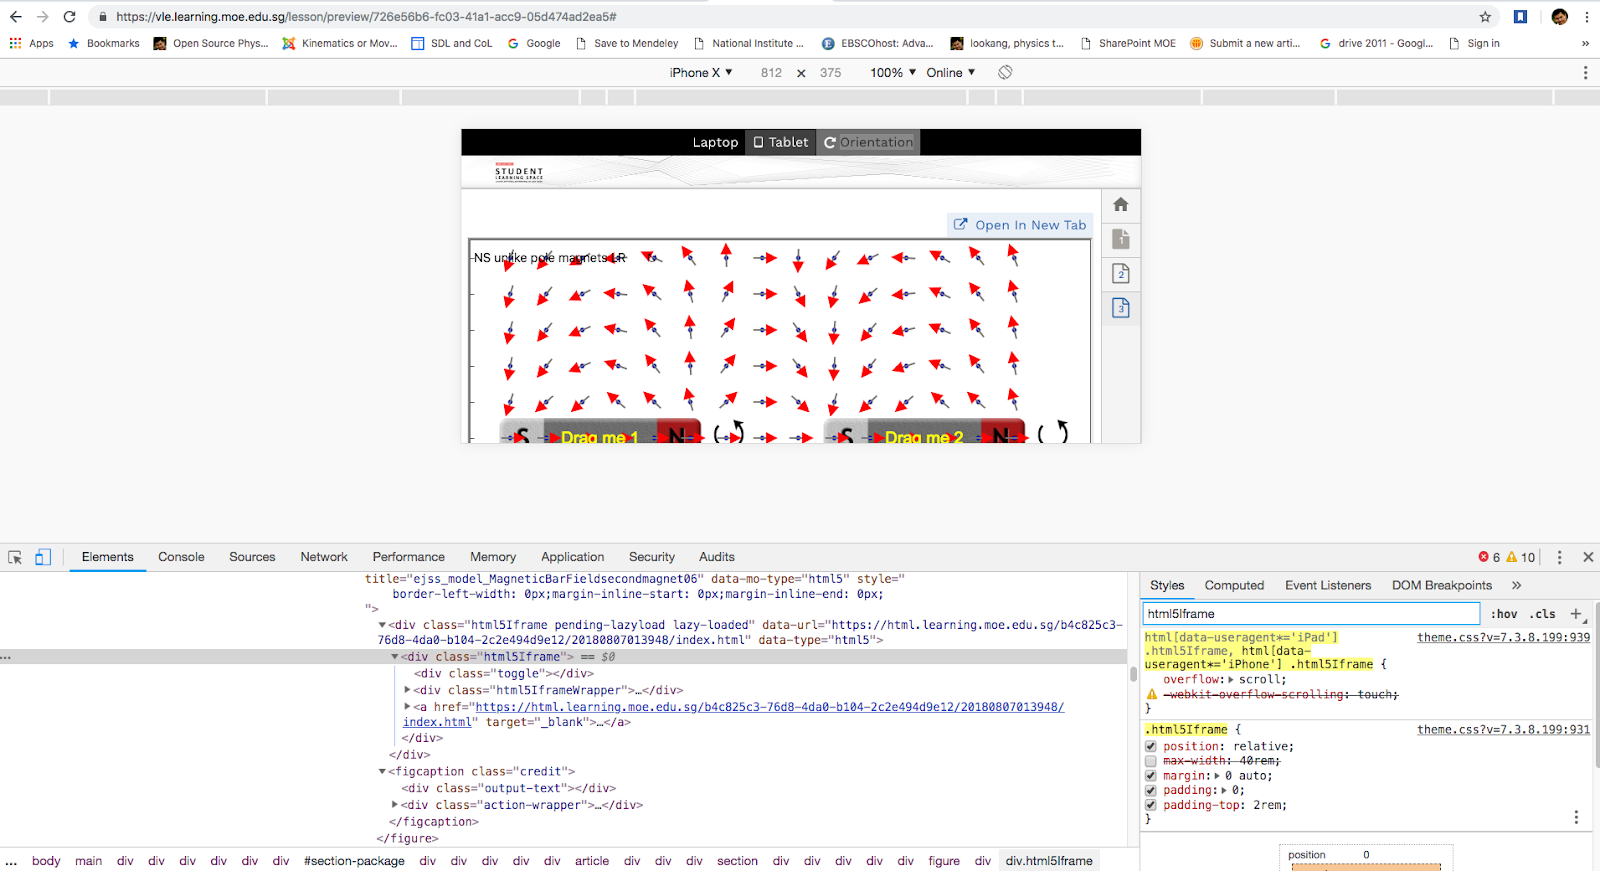Viewport: 1600px width, 871px height.
Task: Switch preview to Tablet mode
Action: point(780,142)
